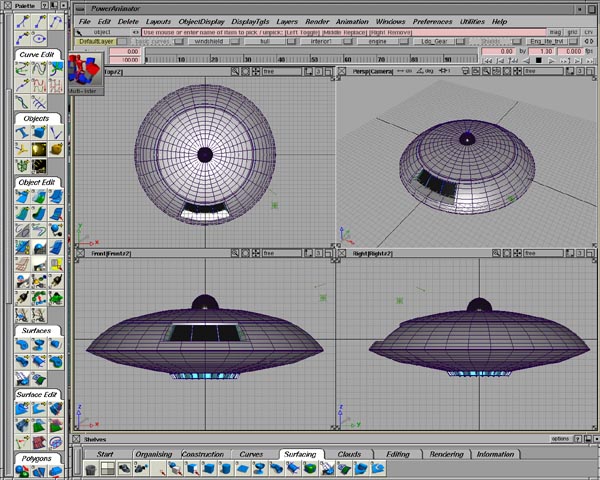The height and width of the screenshot is (480, 600).
Task: Click the trash can icon in Shelves
Action: click(89, 468)
